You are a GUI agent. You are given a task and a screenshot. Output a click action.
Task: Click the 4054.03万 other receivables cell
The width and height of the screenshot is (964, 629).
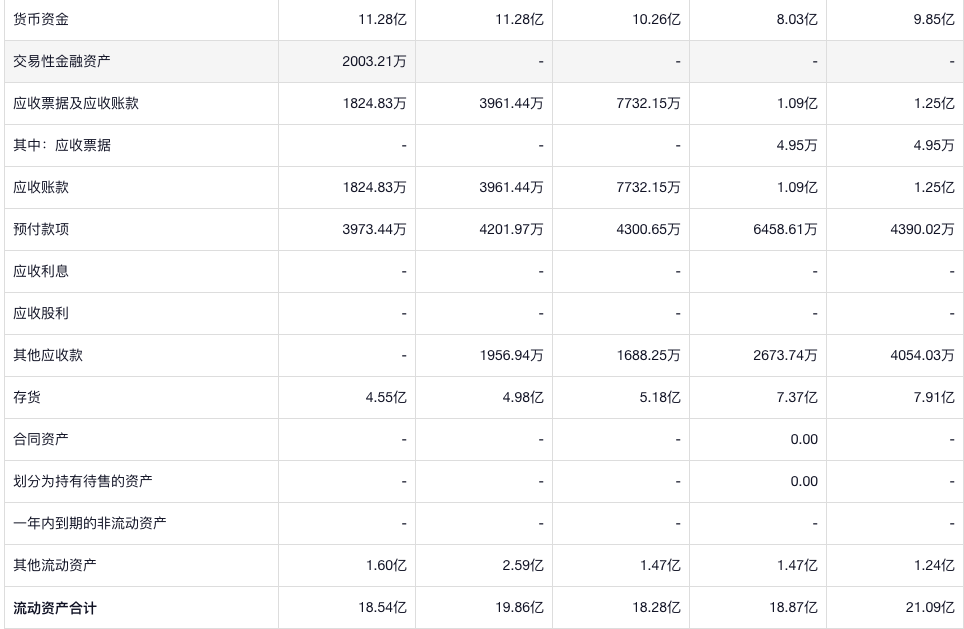coord(922,355)
